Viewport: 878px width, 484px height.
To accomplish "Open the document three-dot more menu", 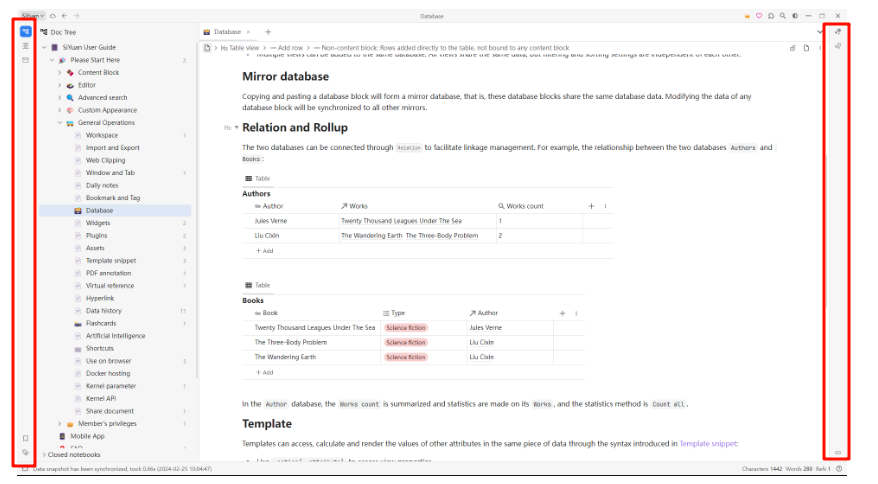I will [x=820, y=48].
